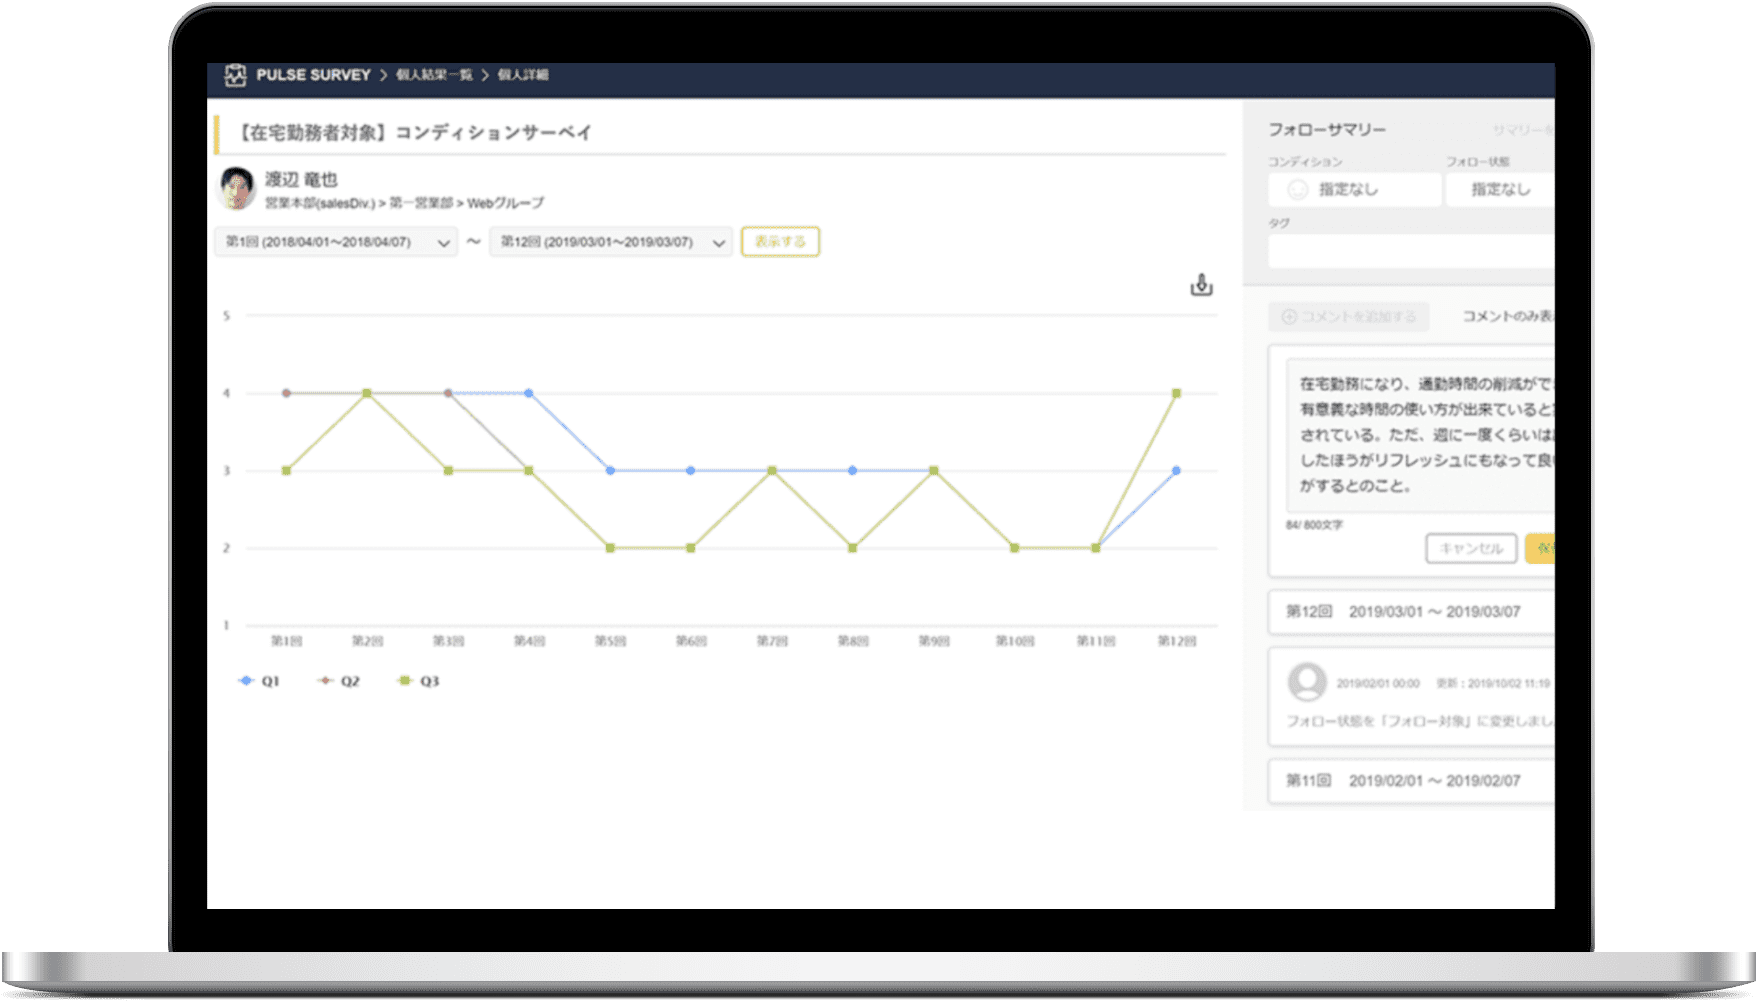1761x1002 pixels.
Task: Click the Q3 data point at 第2回
Action: (367, 393)
